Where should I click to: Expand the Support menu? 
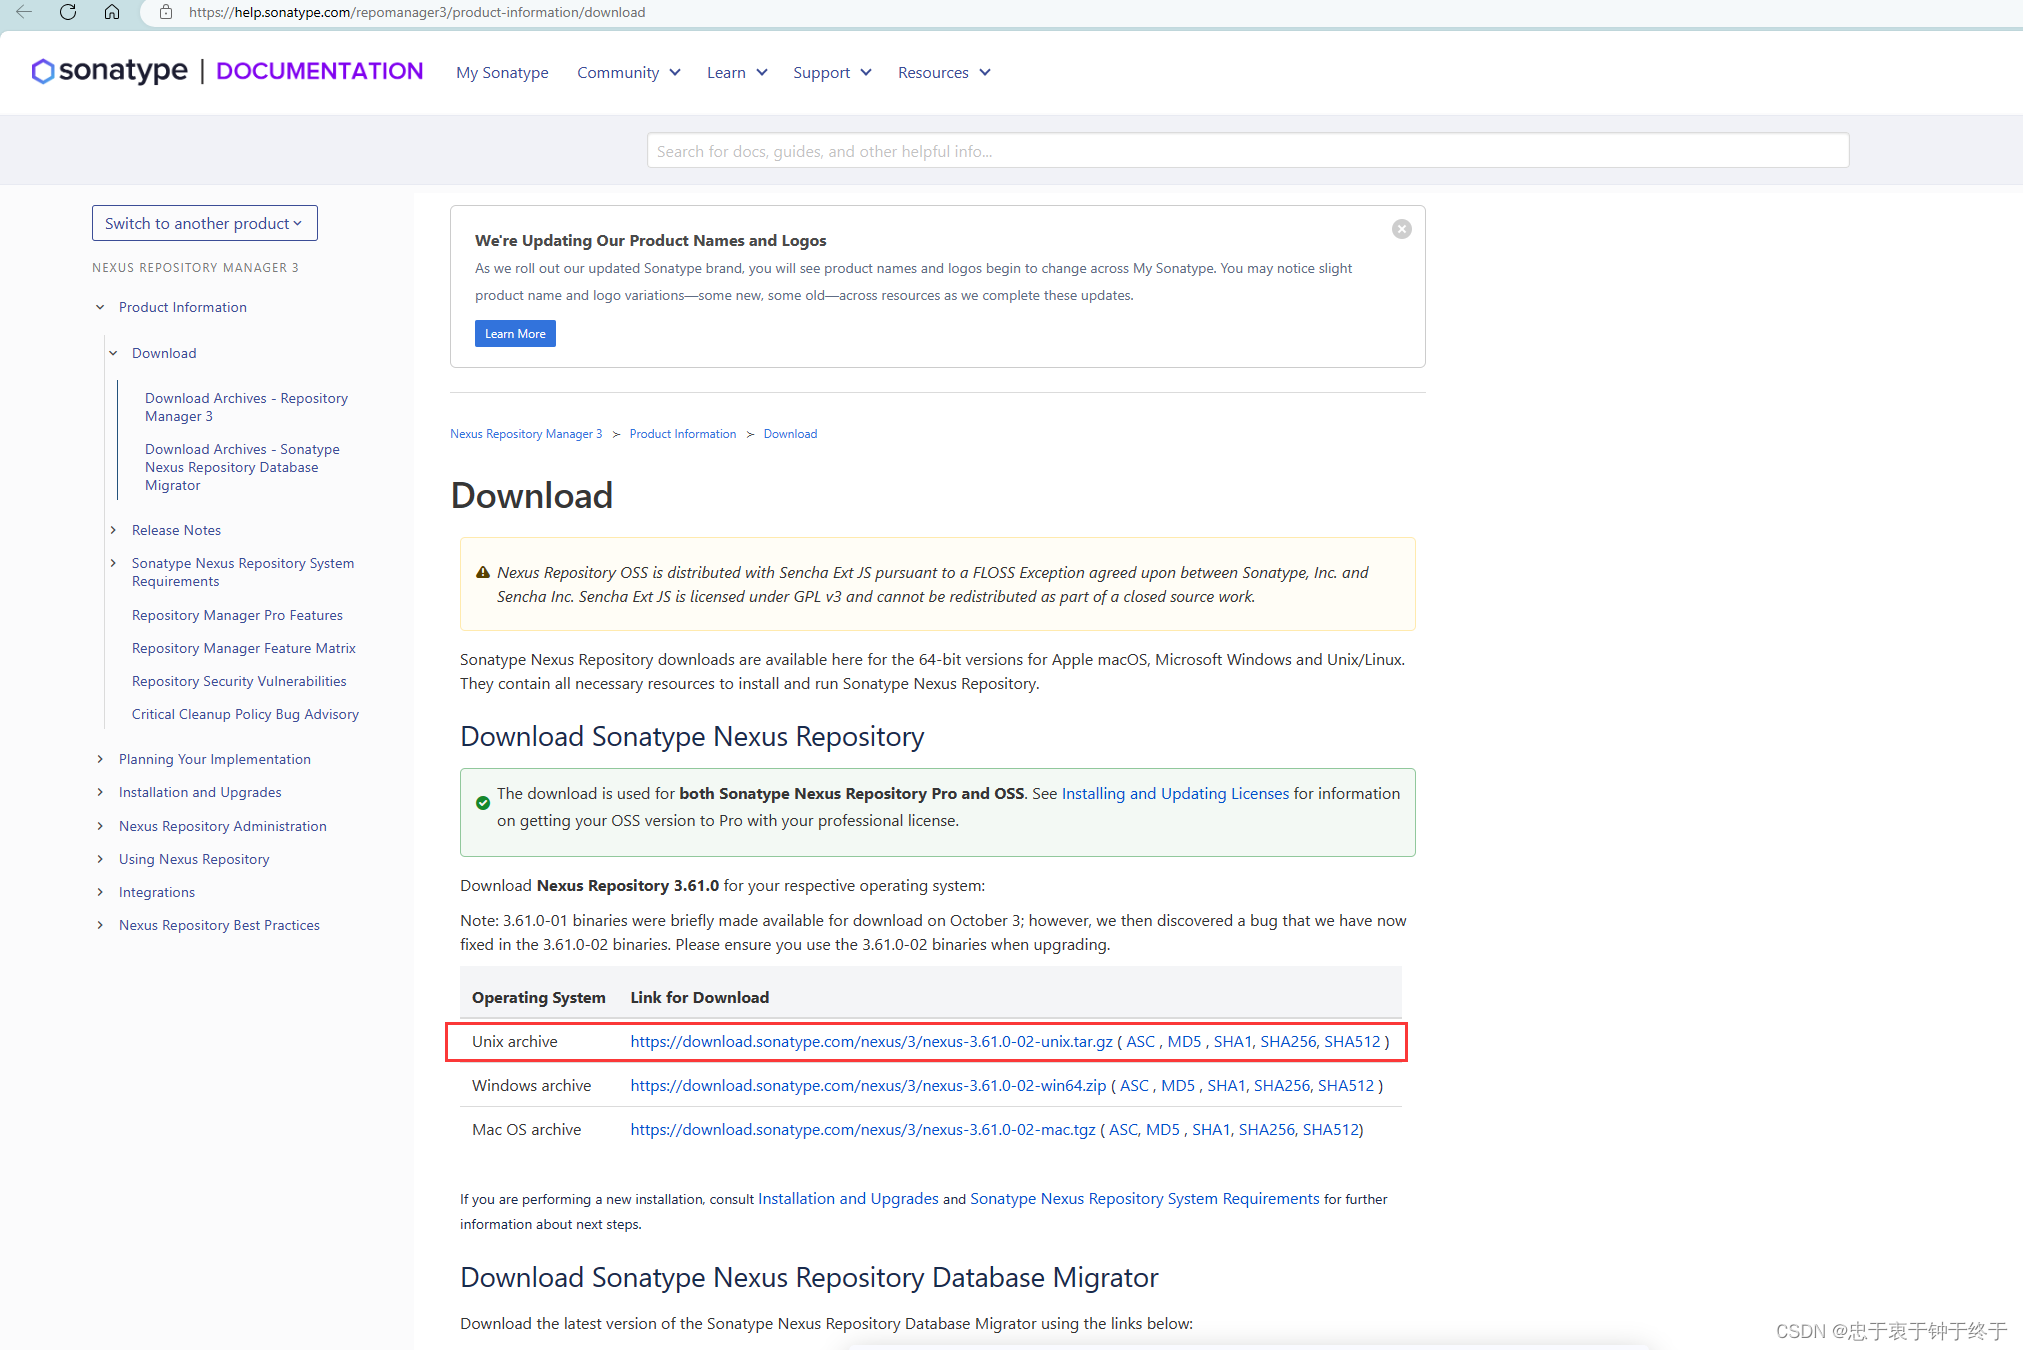pos(832,72)
